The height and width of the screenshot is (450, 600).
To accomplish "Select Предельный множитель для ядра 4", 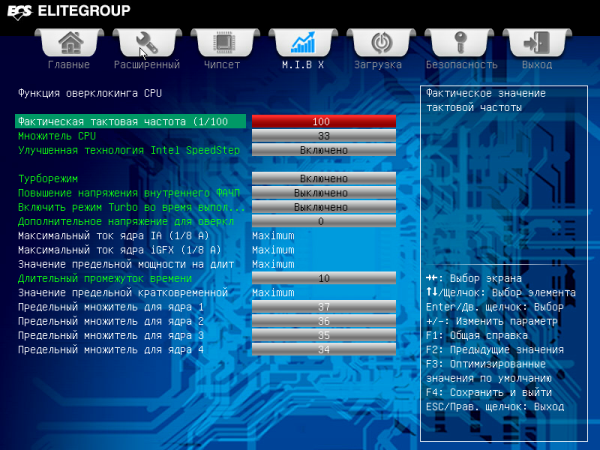I will pos(111,349).
